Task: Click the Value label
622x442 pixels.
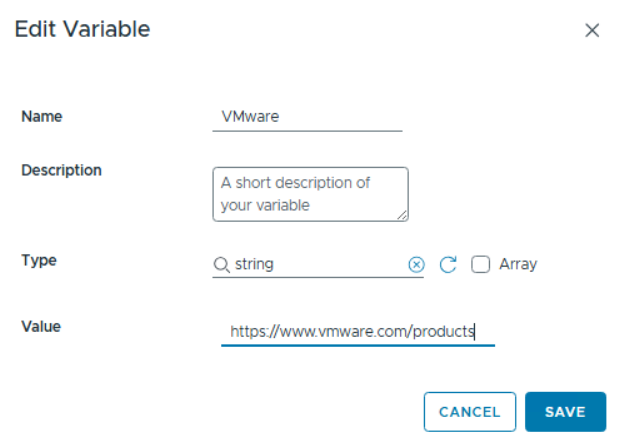Action: [41, 325]
